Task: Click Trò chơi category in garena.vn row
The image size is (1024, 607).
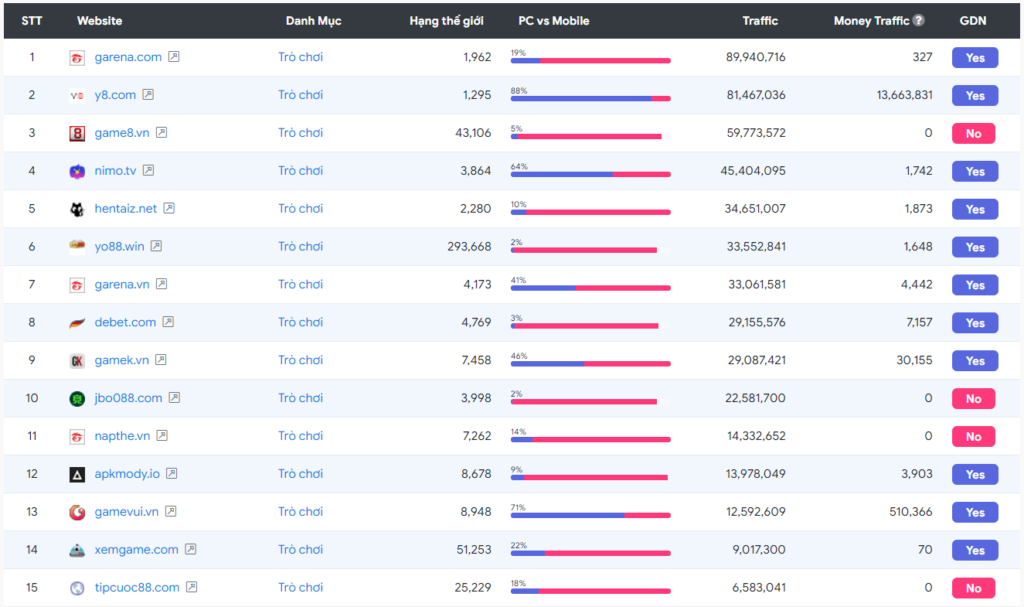Action: [x=300, y=285]
